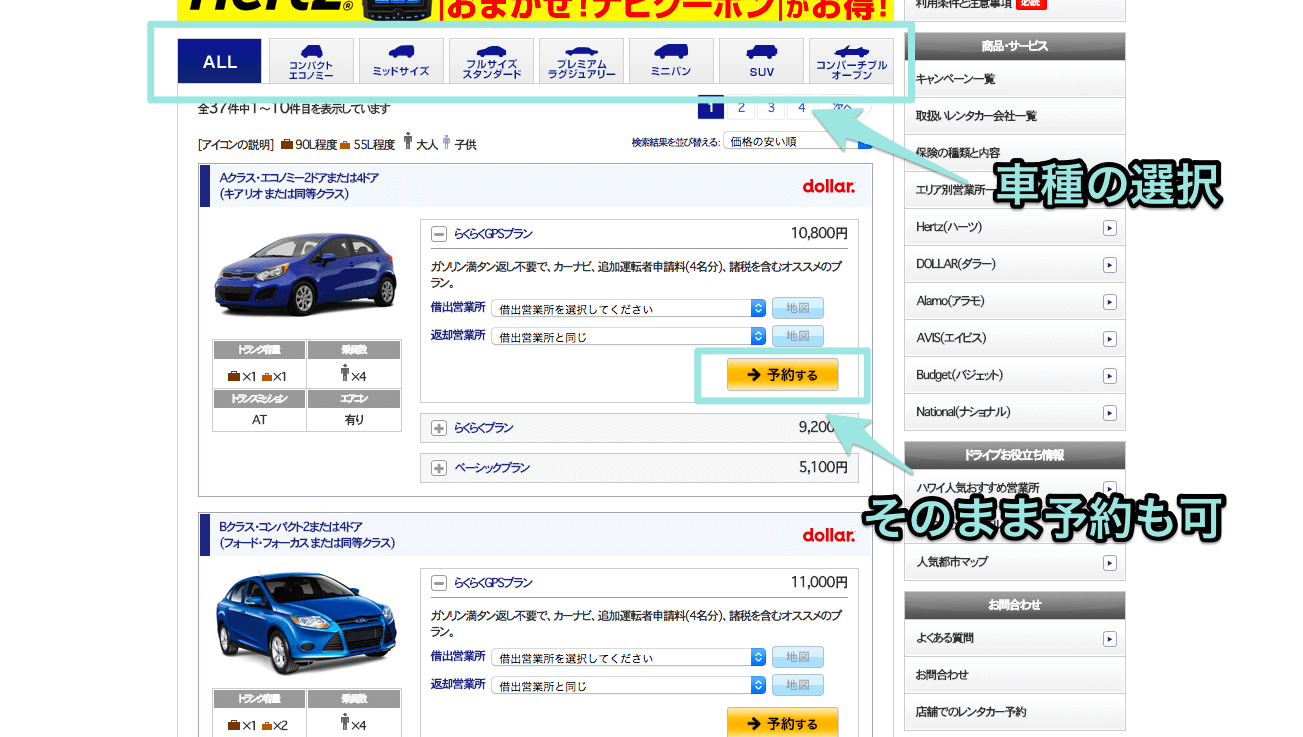Click arrow icon beside 人気都市マップ

click(x=1109, y=563)
